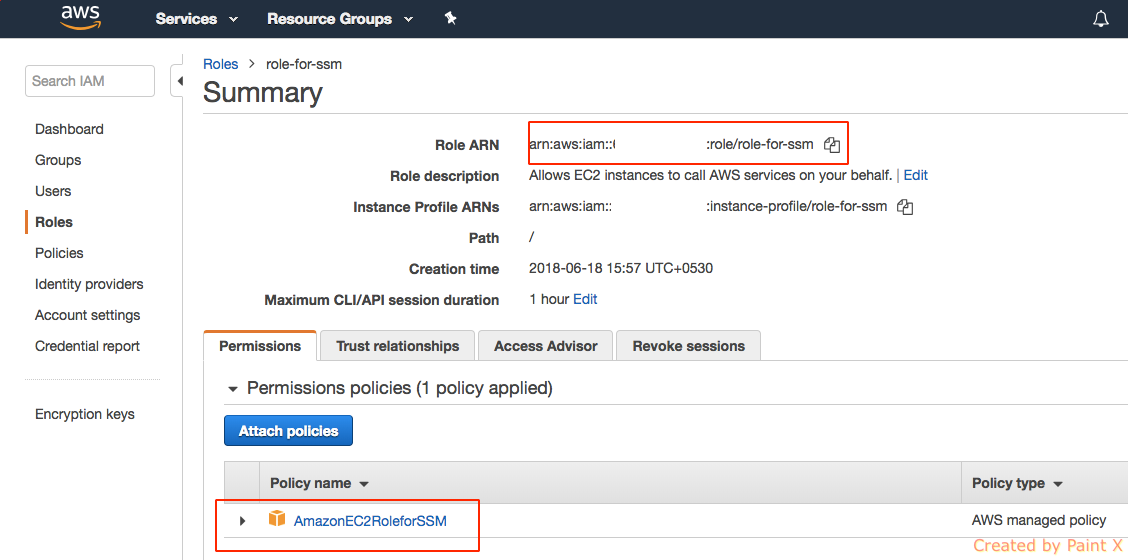Click the AWS logo home icon
The image size is (1128, 560).
pyautogui.click(x=81, y=17)
